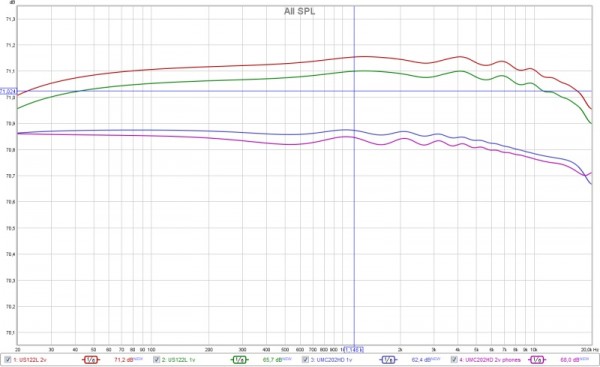The image size is (600, 367).
Task: Select the 3: UMC202HD 1v legend label
Action: click(x=331, y=360)
